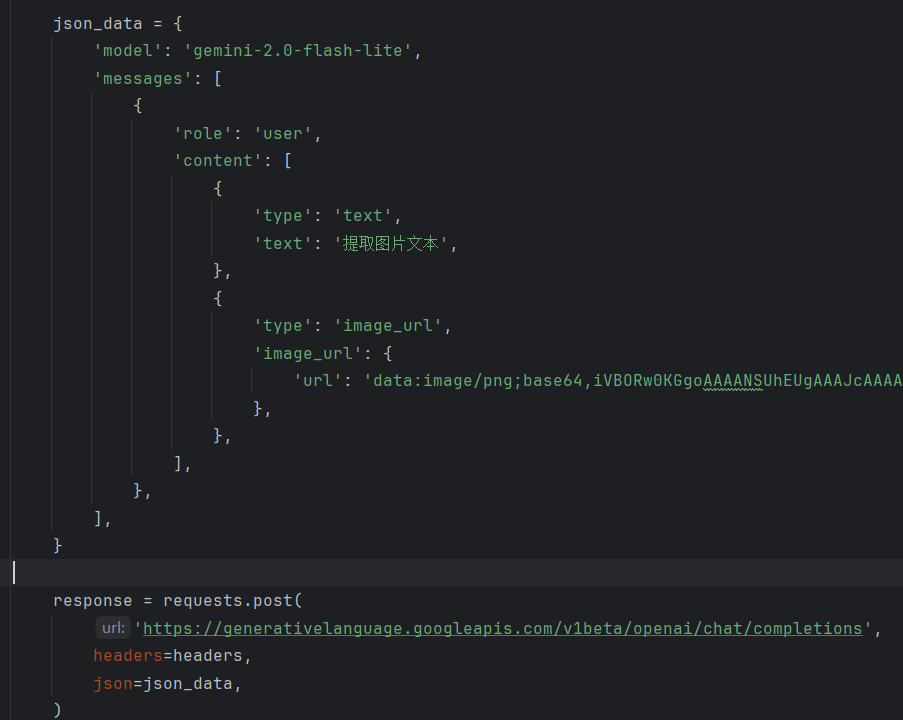Image resolution: width=903 pixels, height=720 pixels.
Task: Open the generativelanguage.googleapis.com completions URL link
Action: 503,628
